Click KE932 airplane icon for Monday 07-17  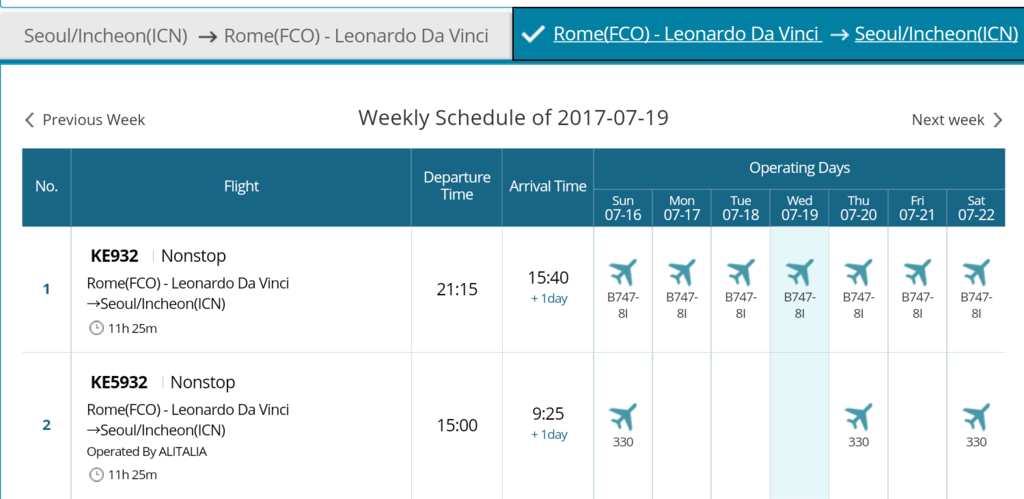pos(682,272)
